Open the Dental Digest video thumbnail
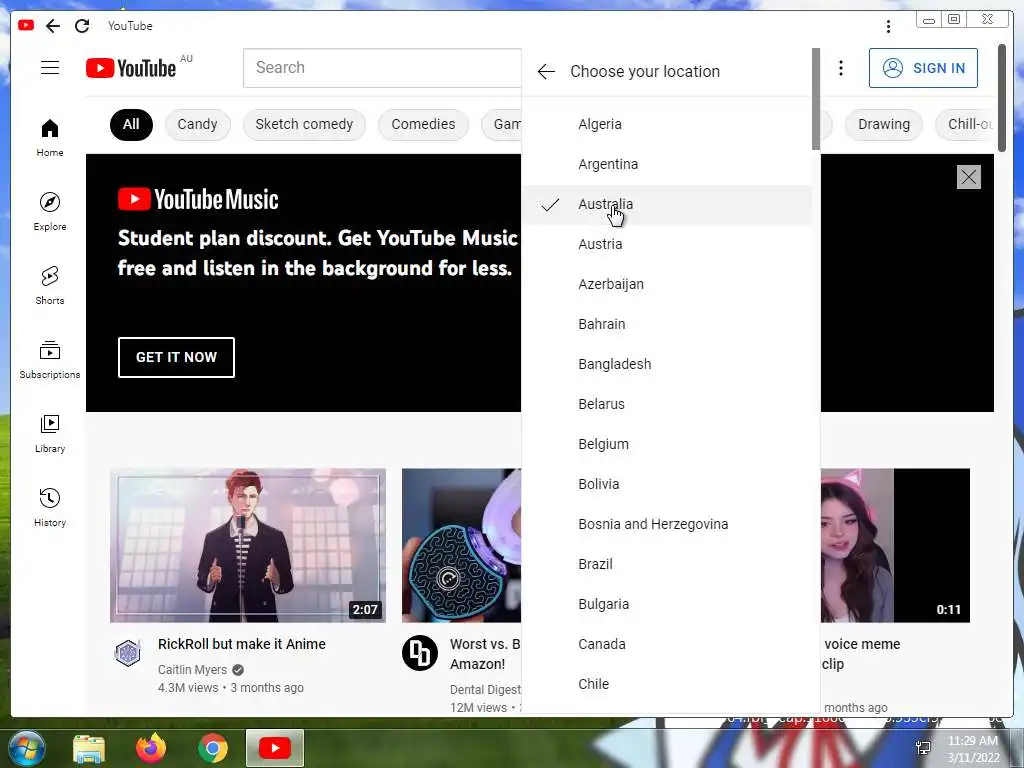The width and height of the screenshot is (1024, 768). 461,545
